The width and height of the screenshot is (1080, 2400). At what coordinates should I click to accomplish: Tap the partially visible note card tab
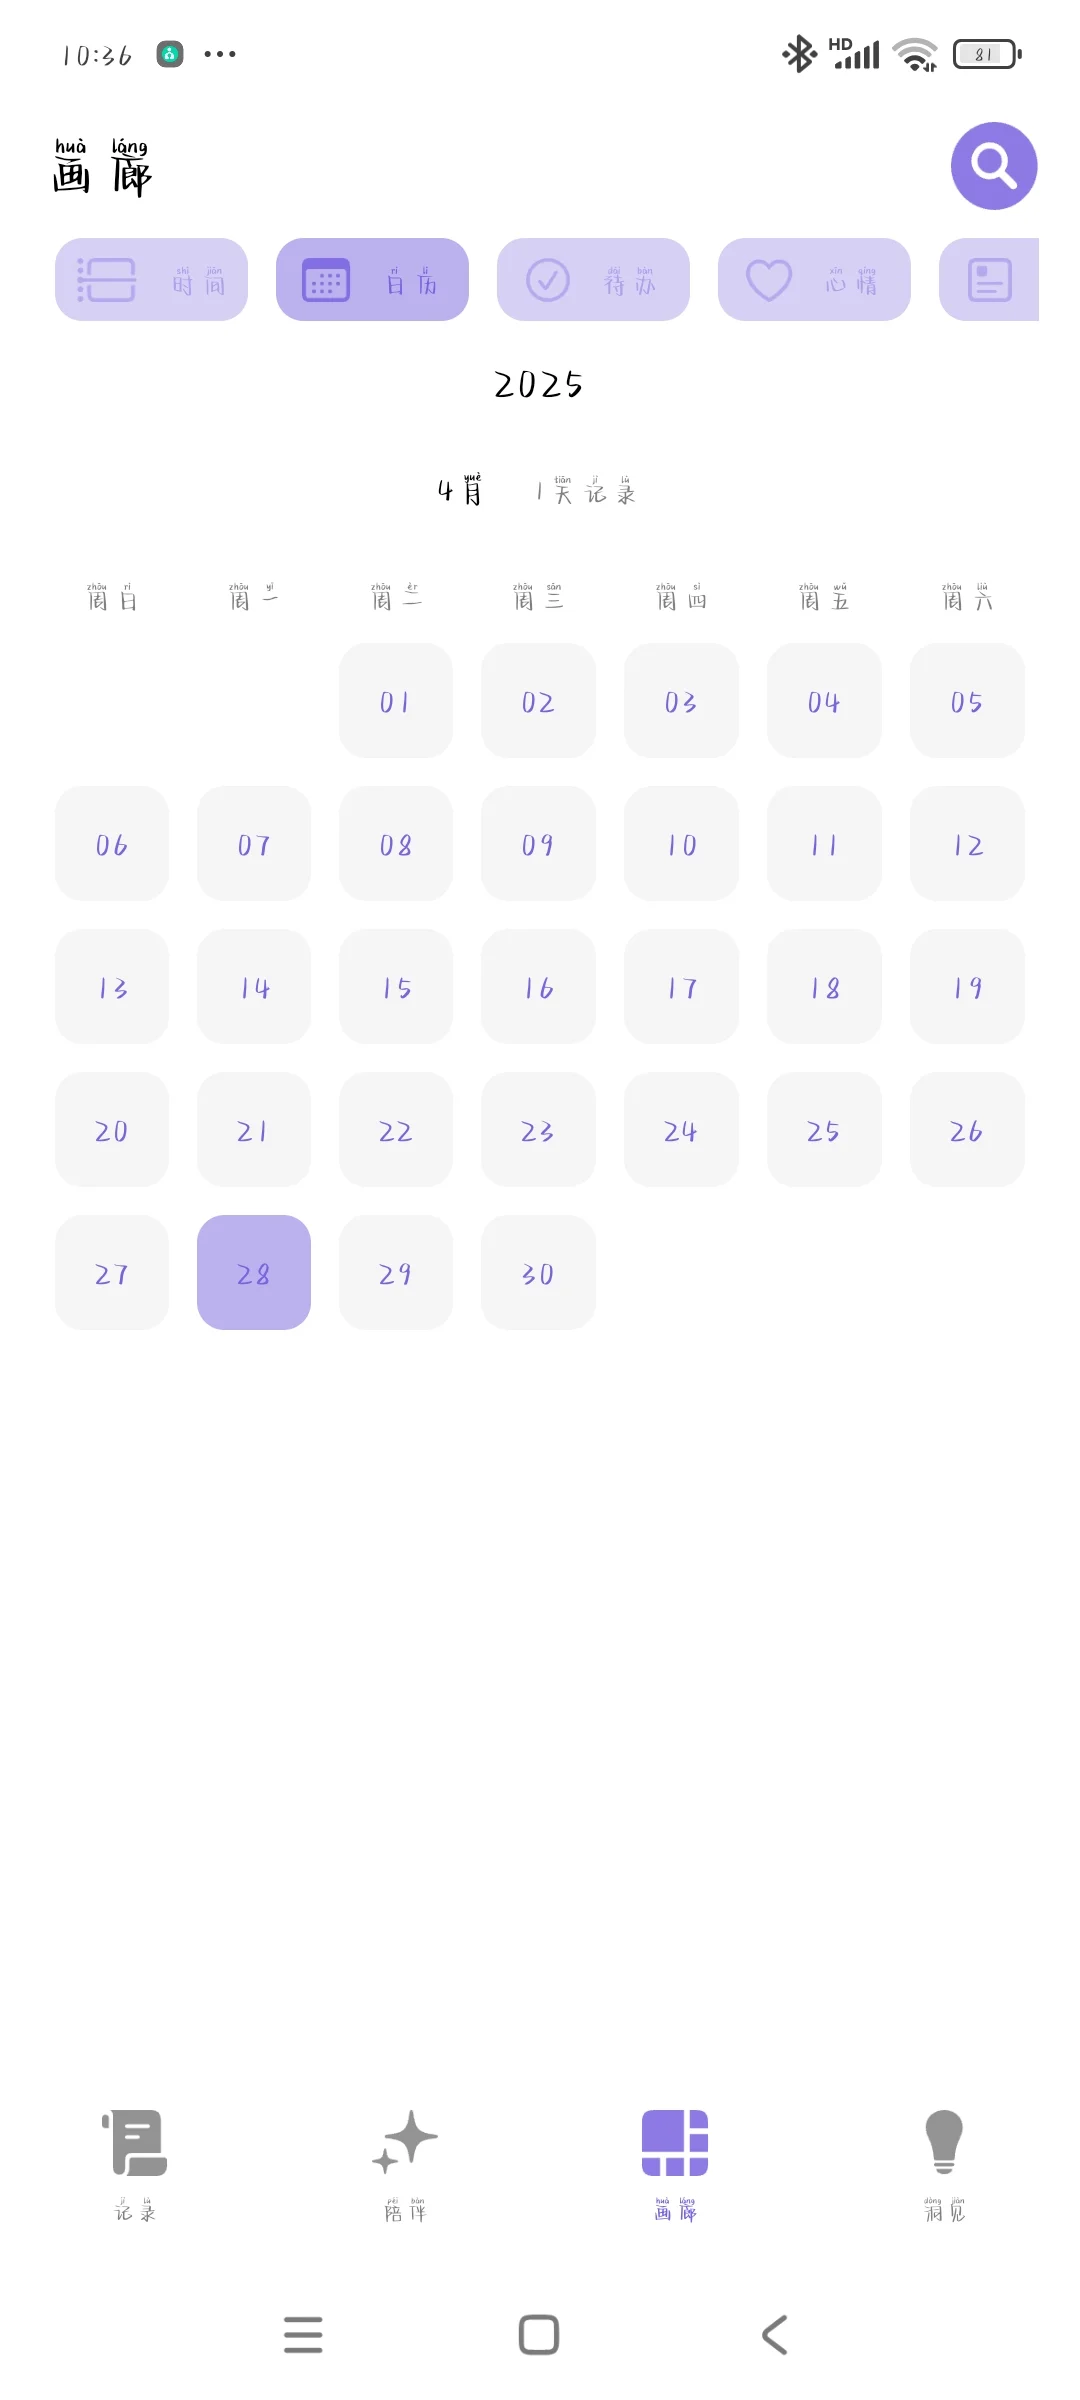point(989,280)
